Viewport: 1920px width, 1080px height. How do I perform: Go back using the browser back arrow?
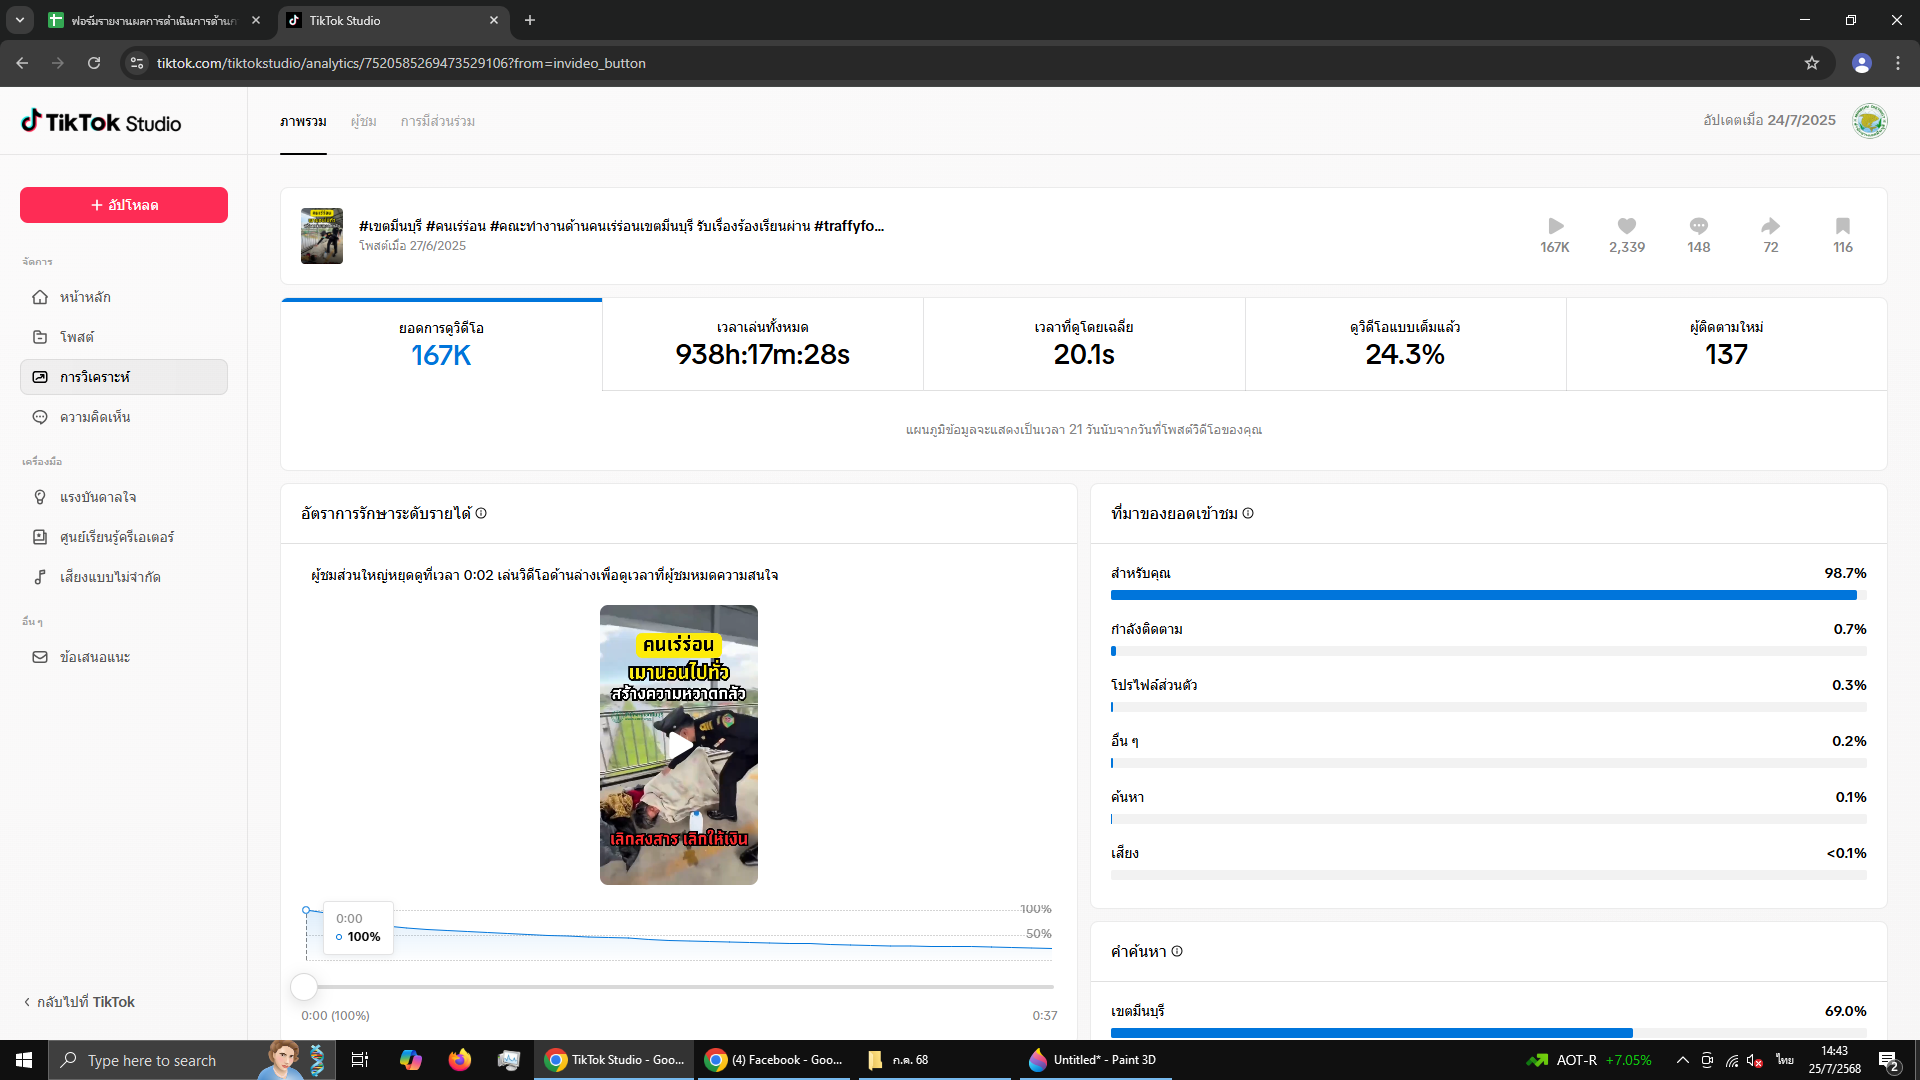[22, 63]
